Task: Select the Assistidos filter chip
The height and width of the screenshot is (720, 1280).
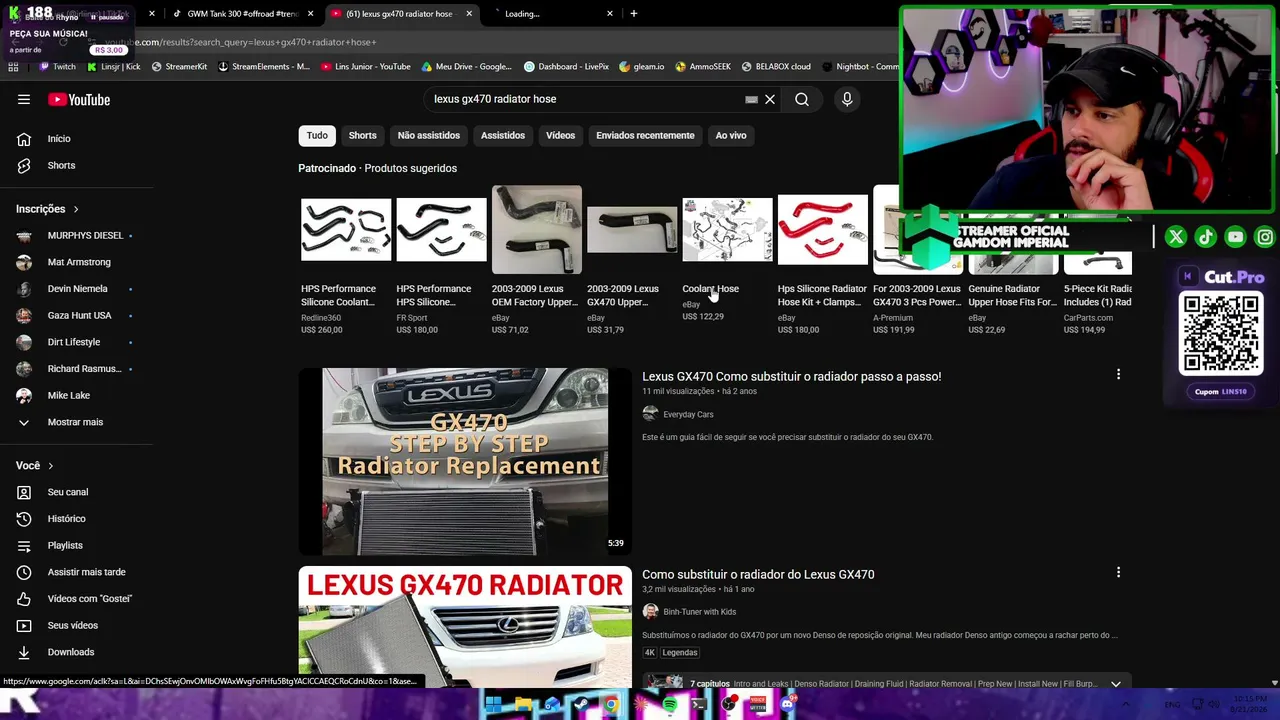Action: [x=503, y=135]
